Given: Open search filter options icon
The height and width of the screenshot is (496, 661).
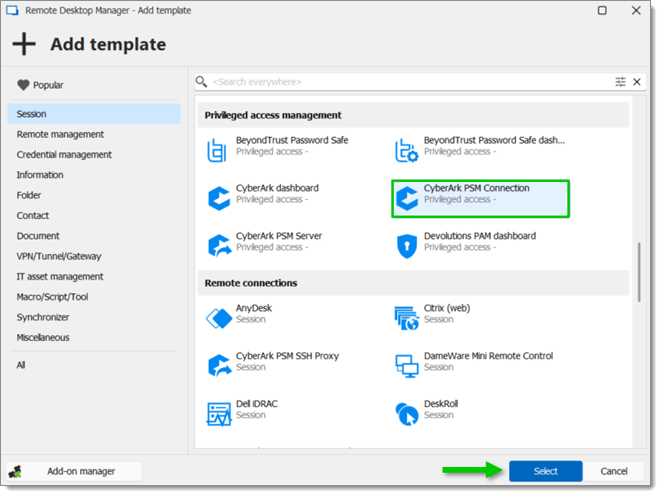Looking at the screenshot, I should tap(620, 82).
